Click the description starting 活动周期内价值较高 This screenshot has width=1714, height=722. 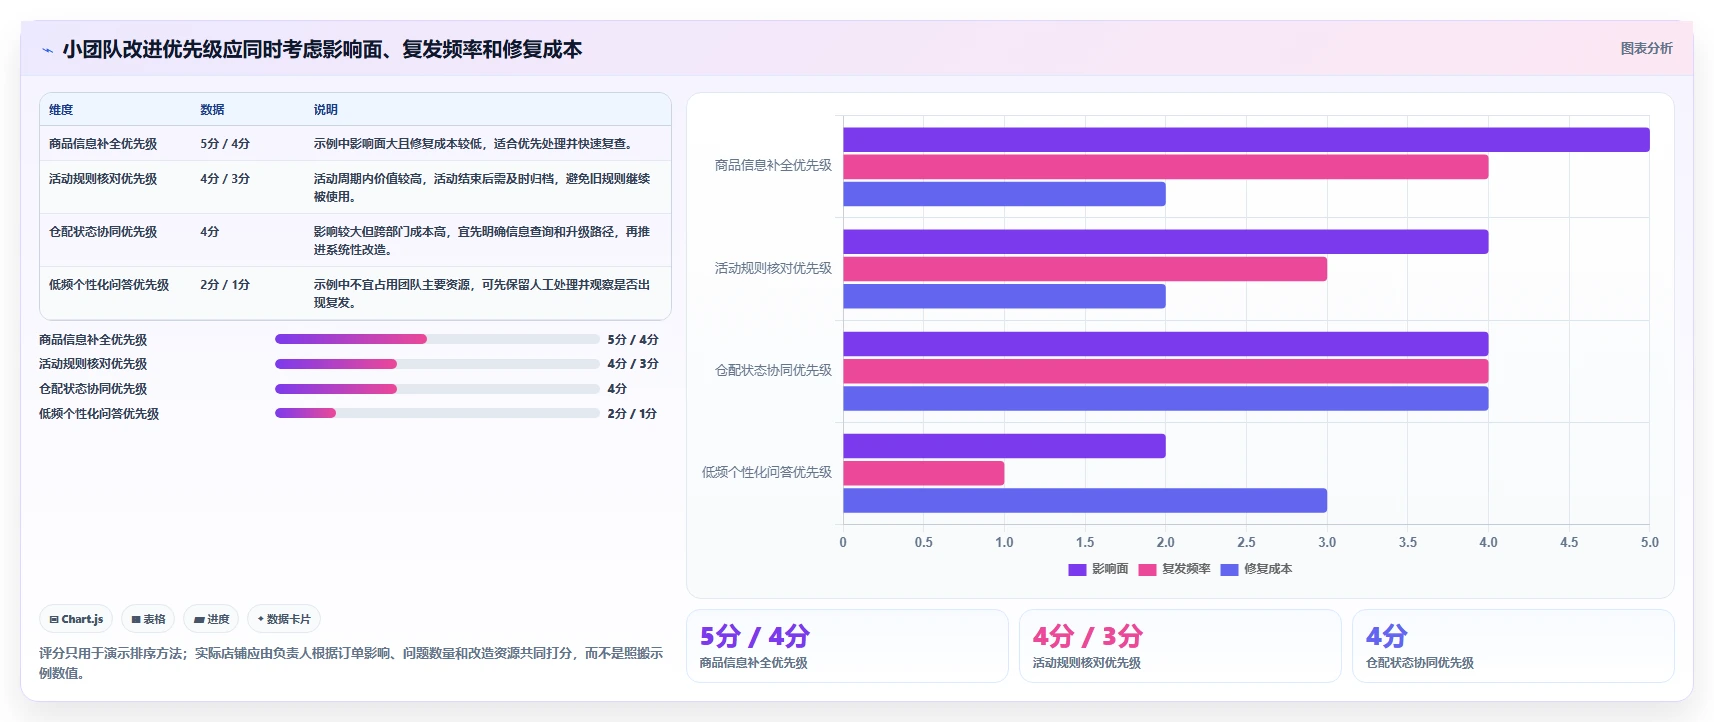(x=482, y=188)
